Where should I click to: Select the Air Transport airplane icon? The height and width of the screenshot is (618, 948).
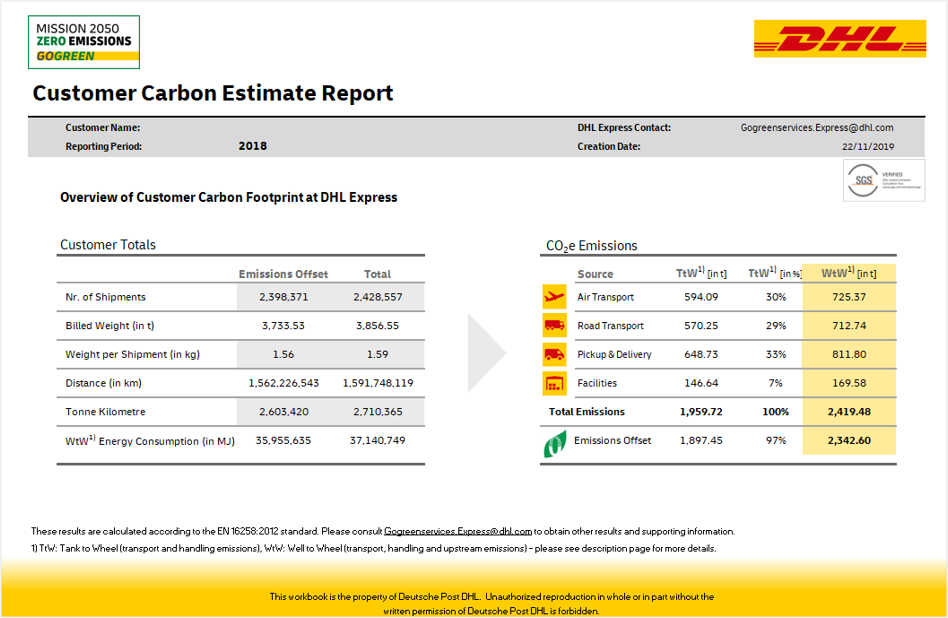tap(554, 297)
